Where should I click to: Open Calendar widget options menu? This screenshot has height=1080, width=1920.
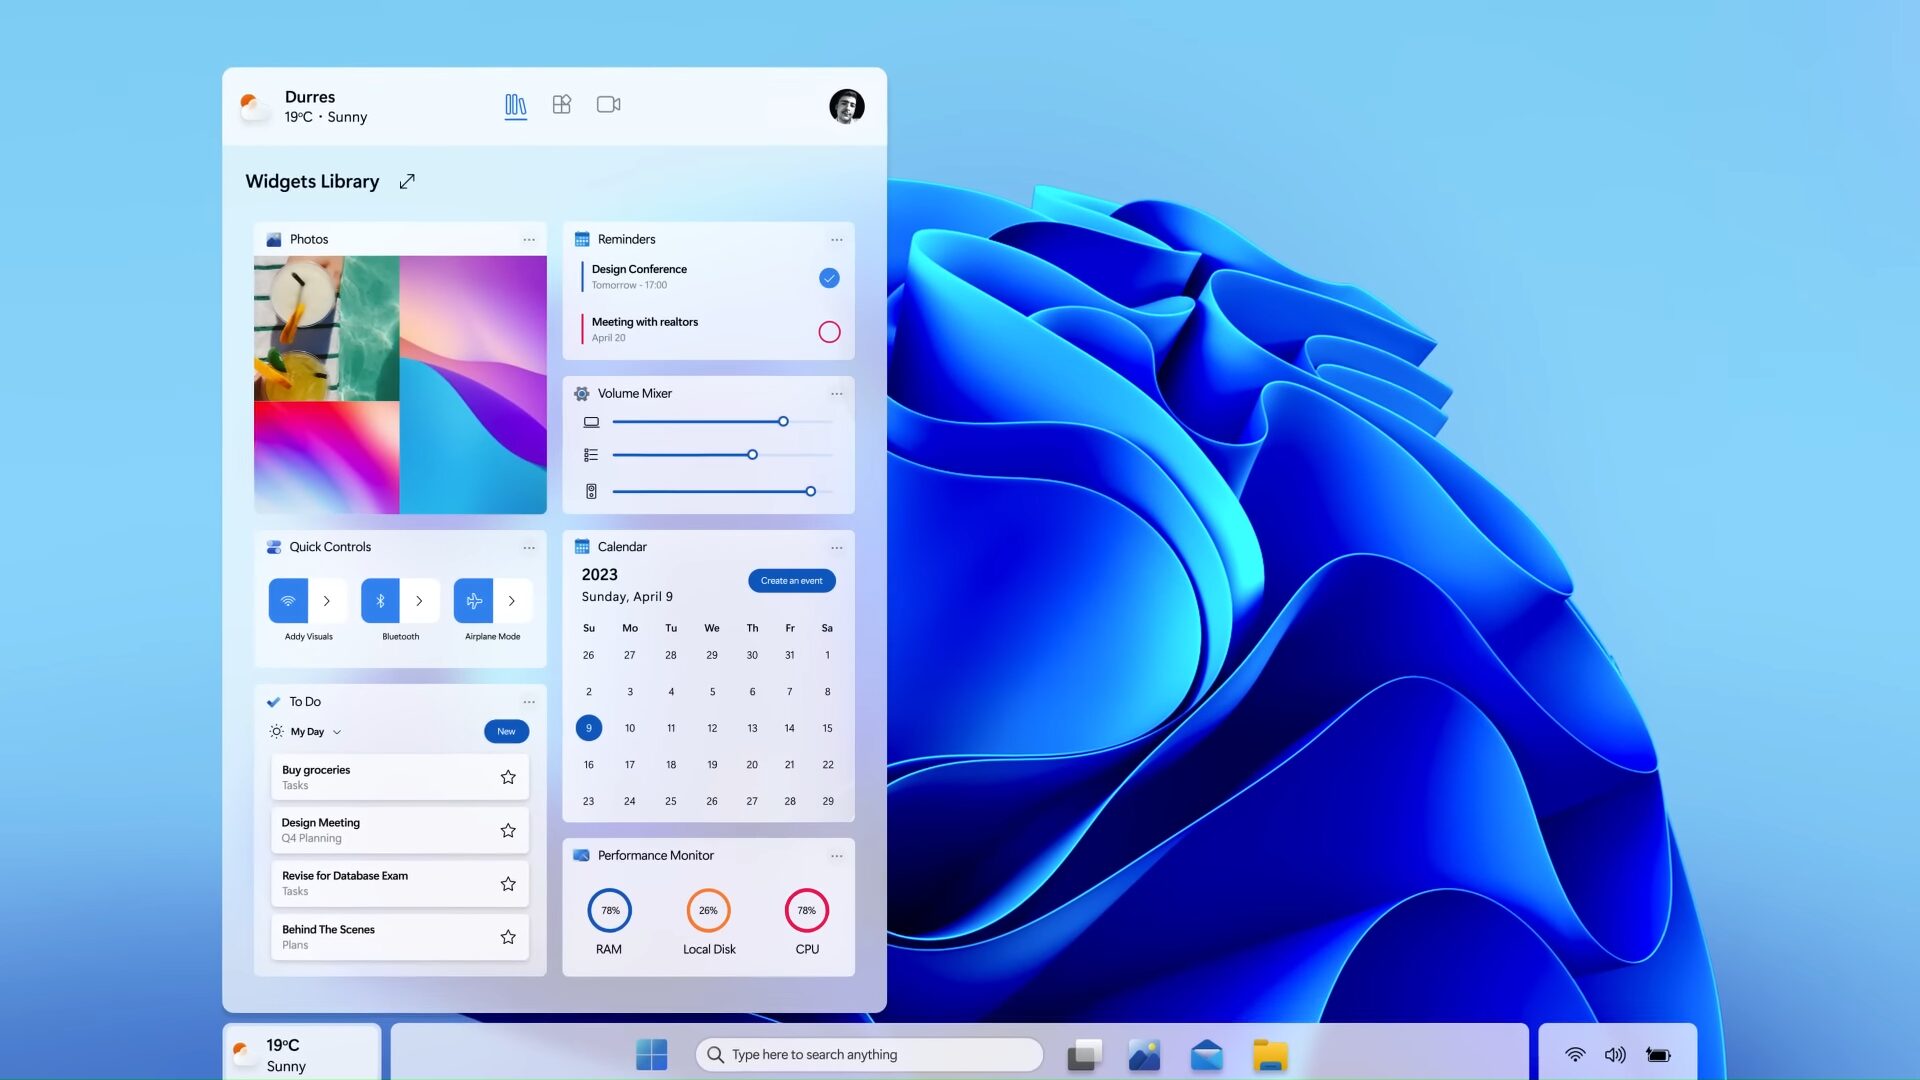836,546
